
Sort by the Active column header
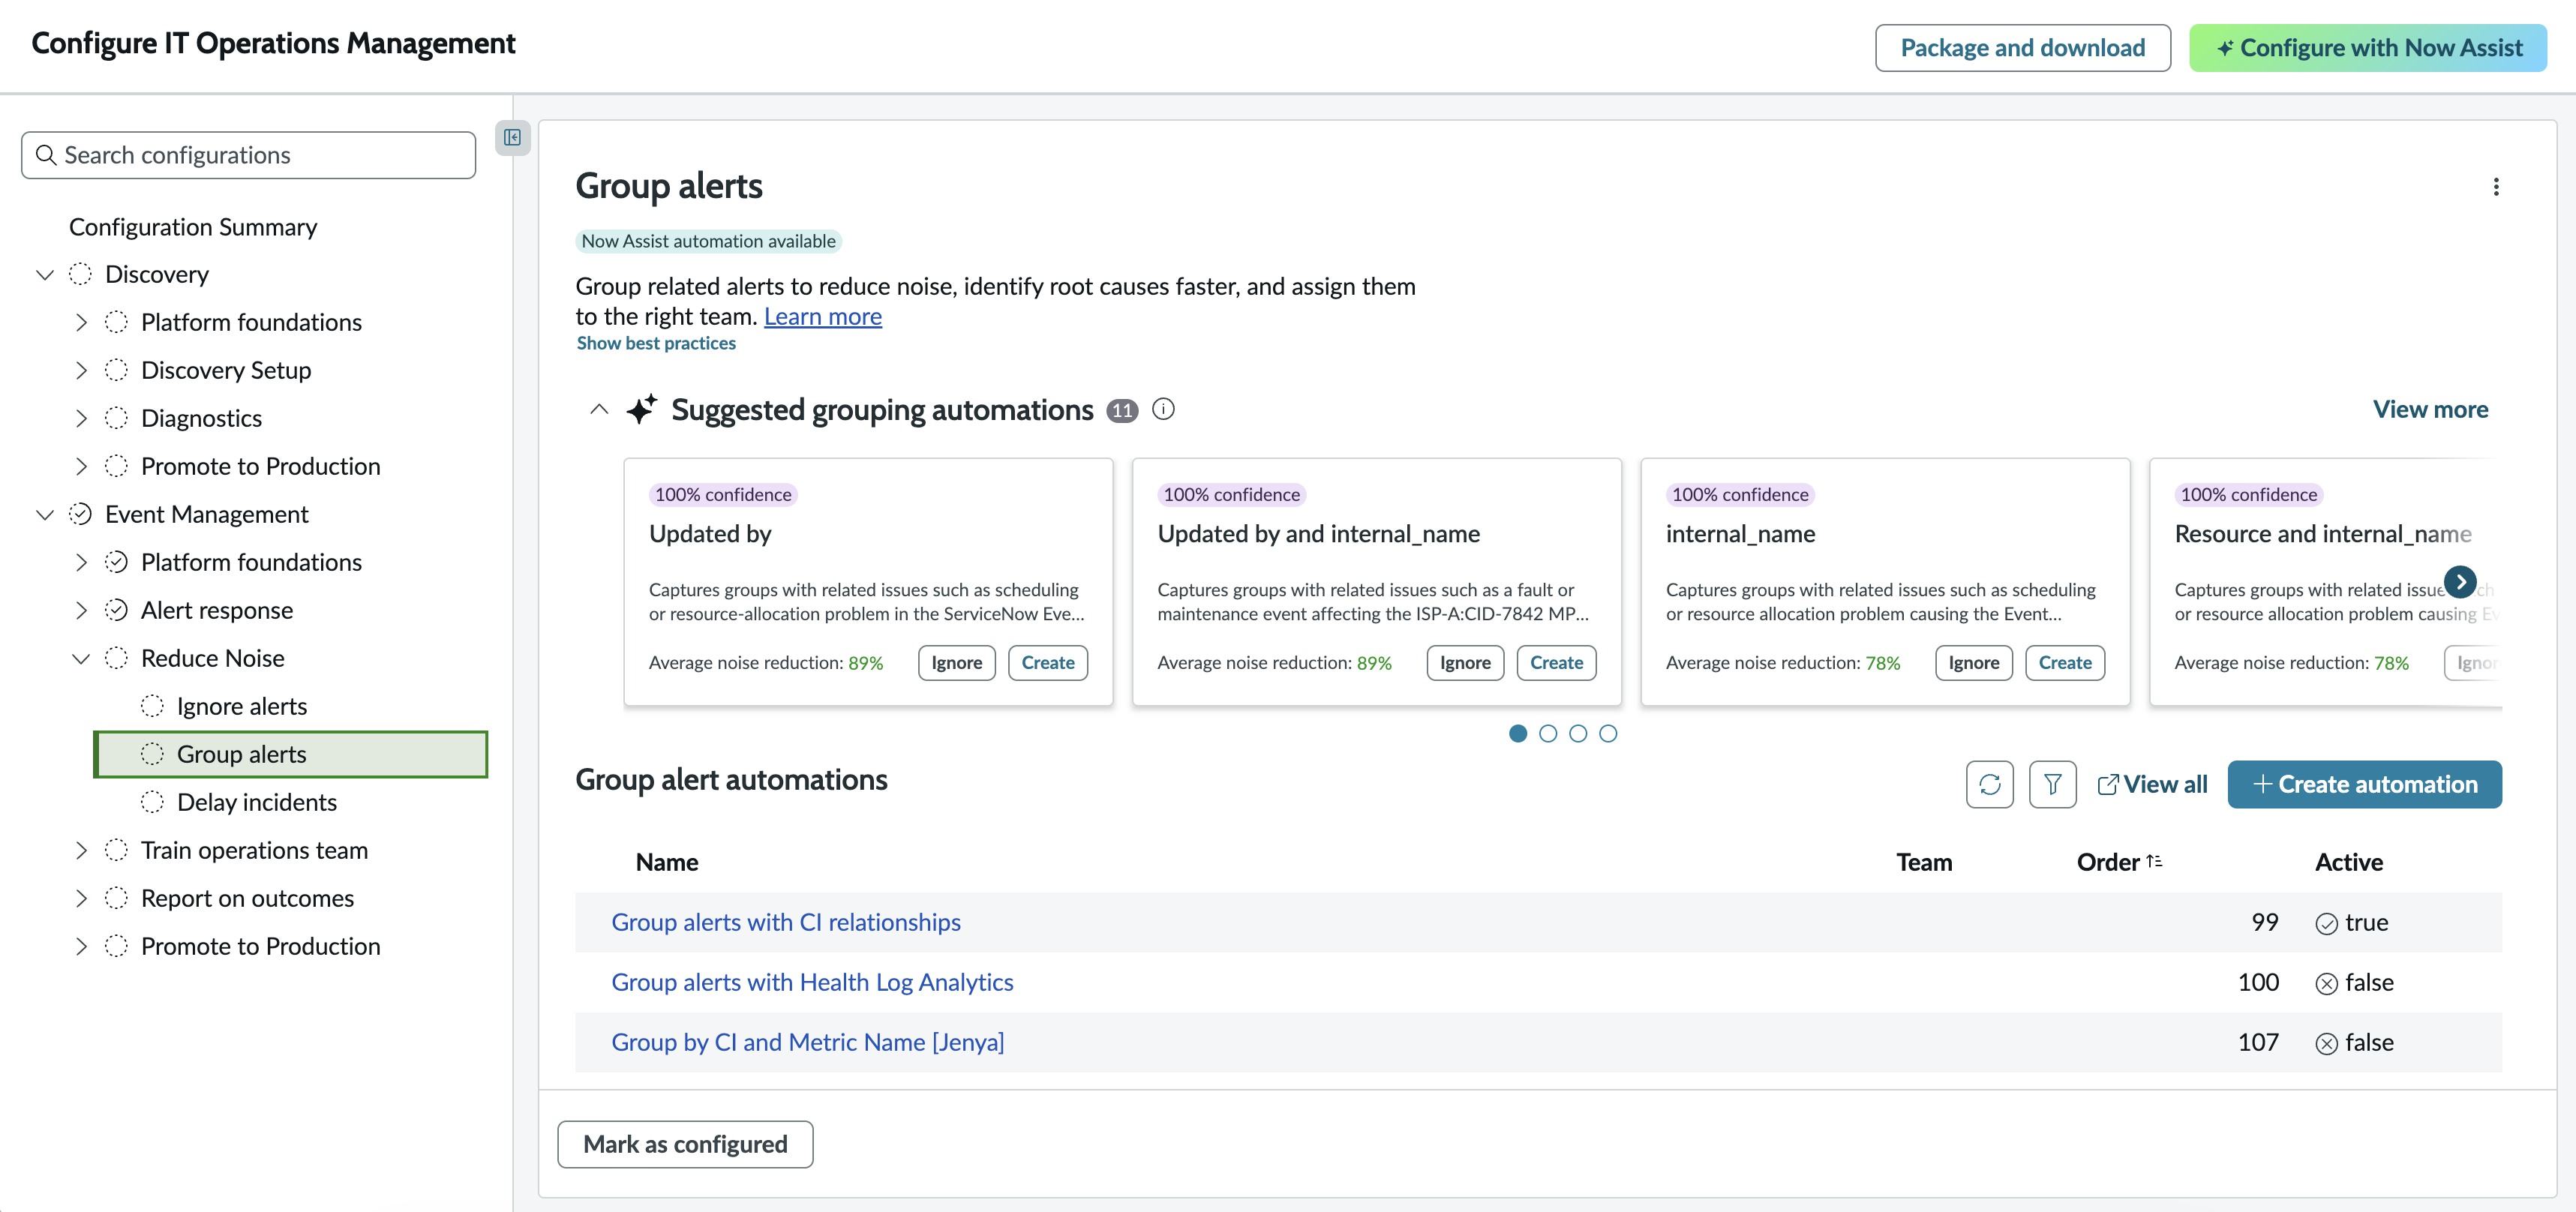pyautogui.click(x=2348, y=862)
